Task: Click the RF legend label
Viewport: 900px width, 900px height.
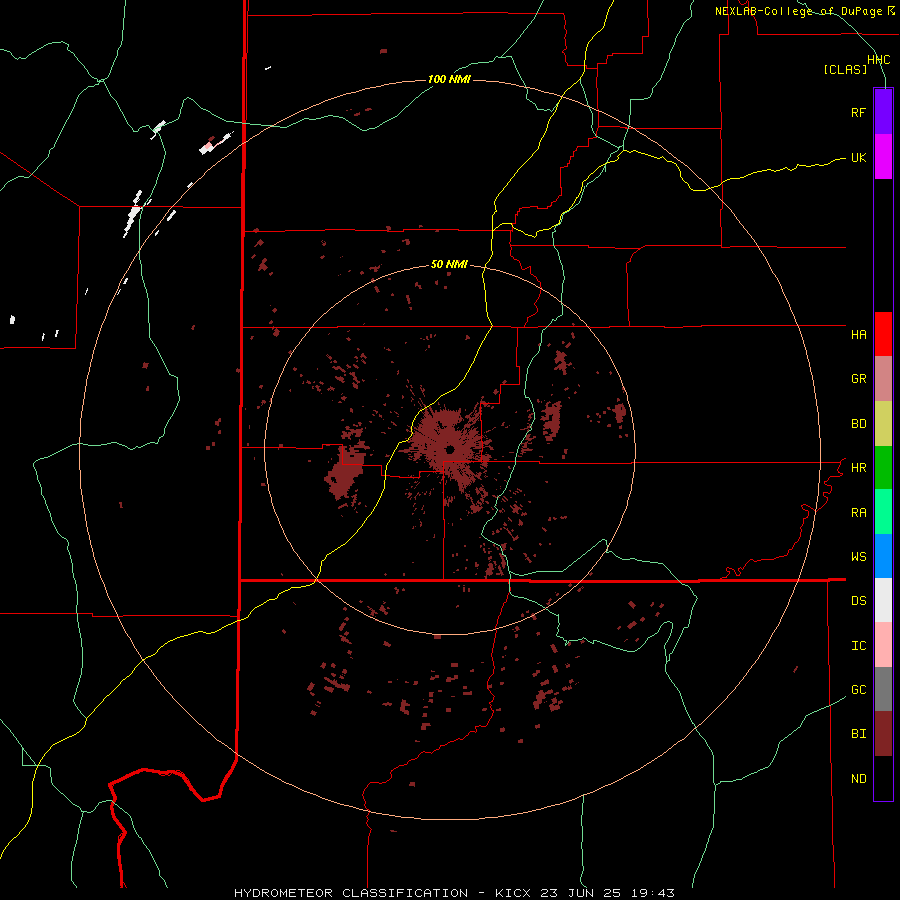Action: pos(858,112)
